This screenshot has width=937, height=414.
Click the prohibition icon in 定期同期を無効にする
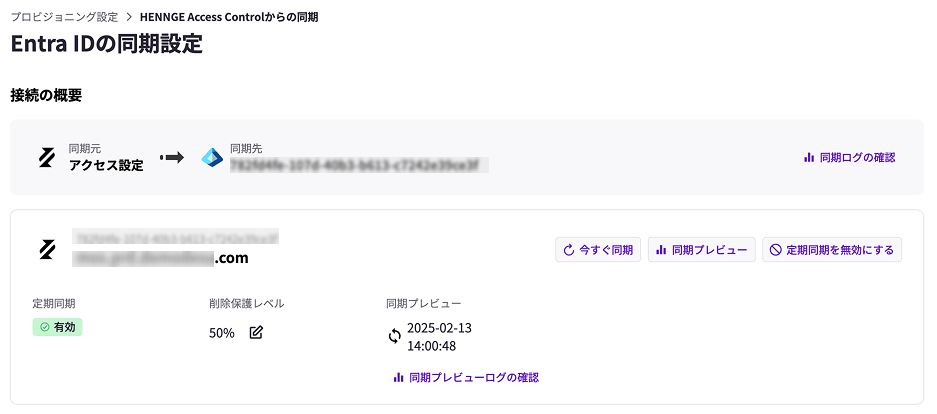(x=776, y=250)
